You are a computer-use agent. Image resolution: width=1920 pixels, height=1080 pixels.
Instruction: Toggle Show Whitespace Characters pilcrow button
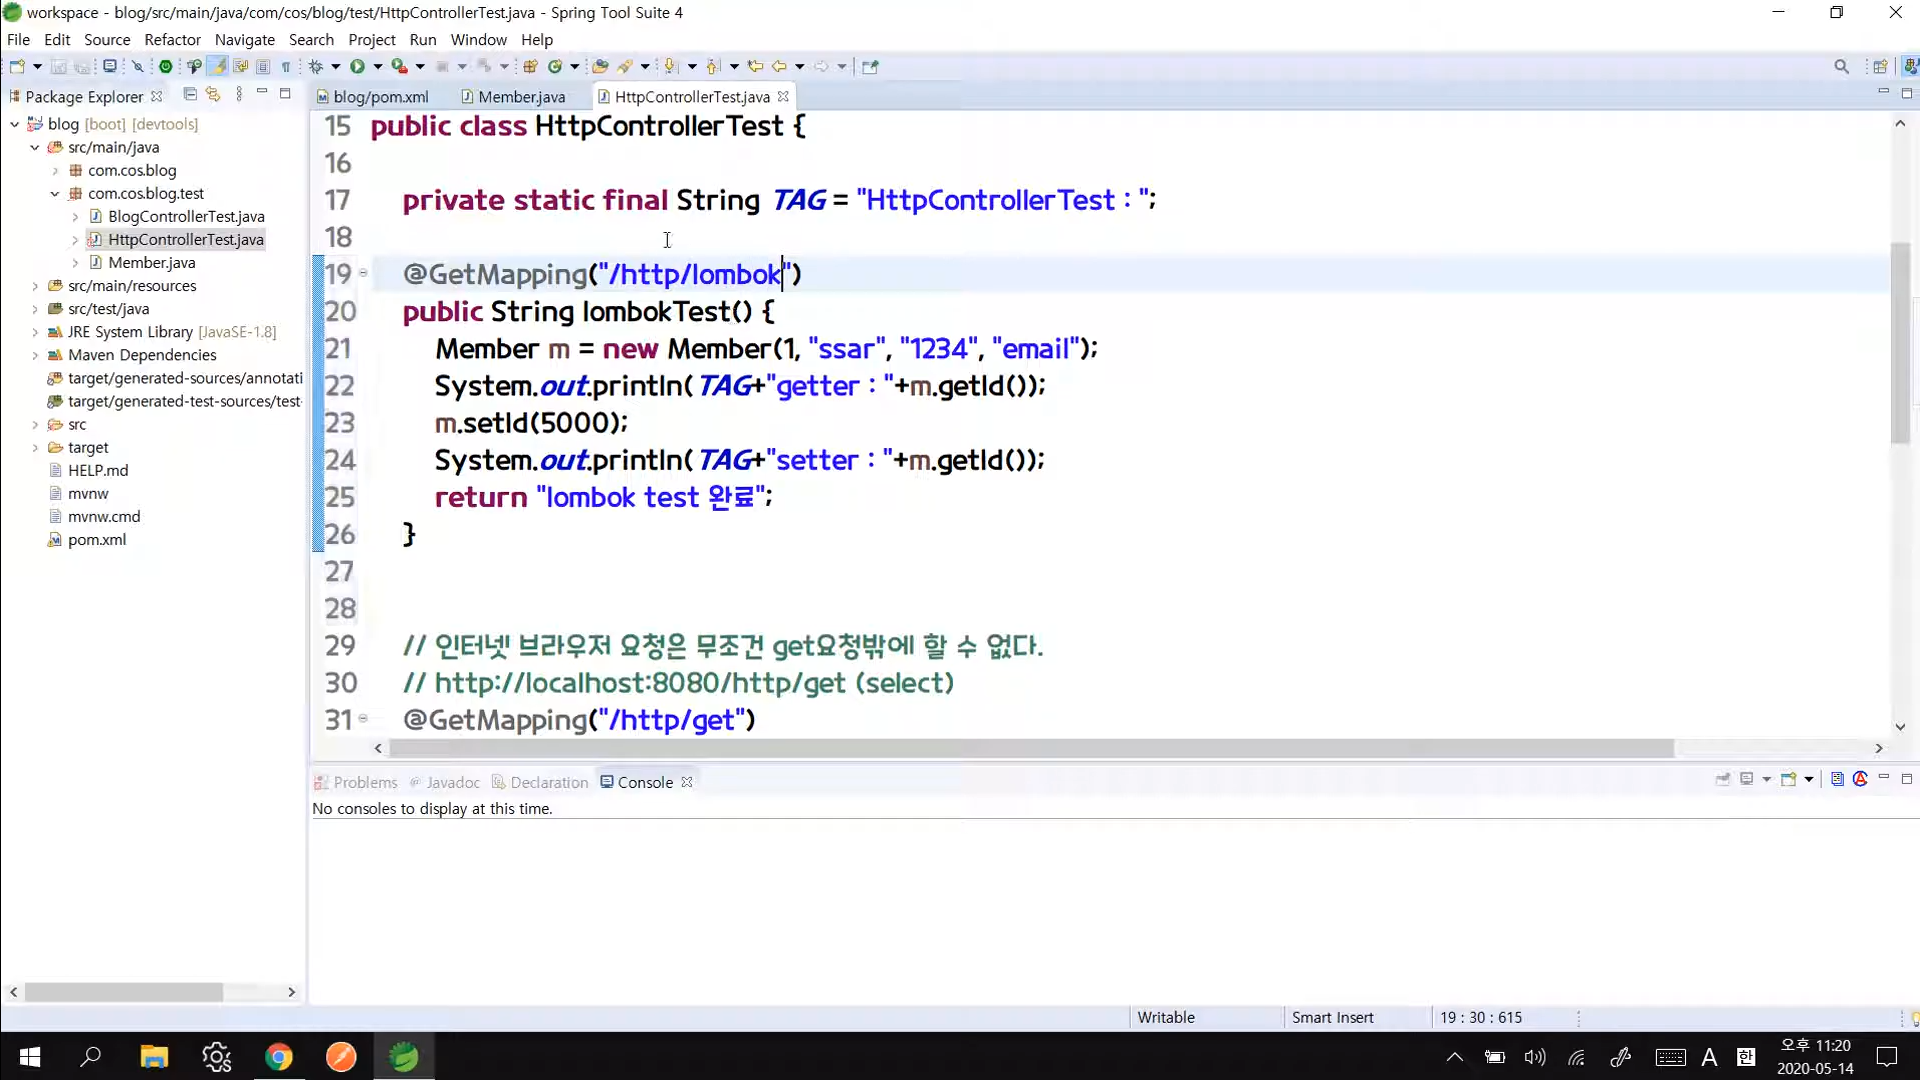pos(286,66)
